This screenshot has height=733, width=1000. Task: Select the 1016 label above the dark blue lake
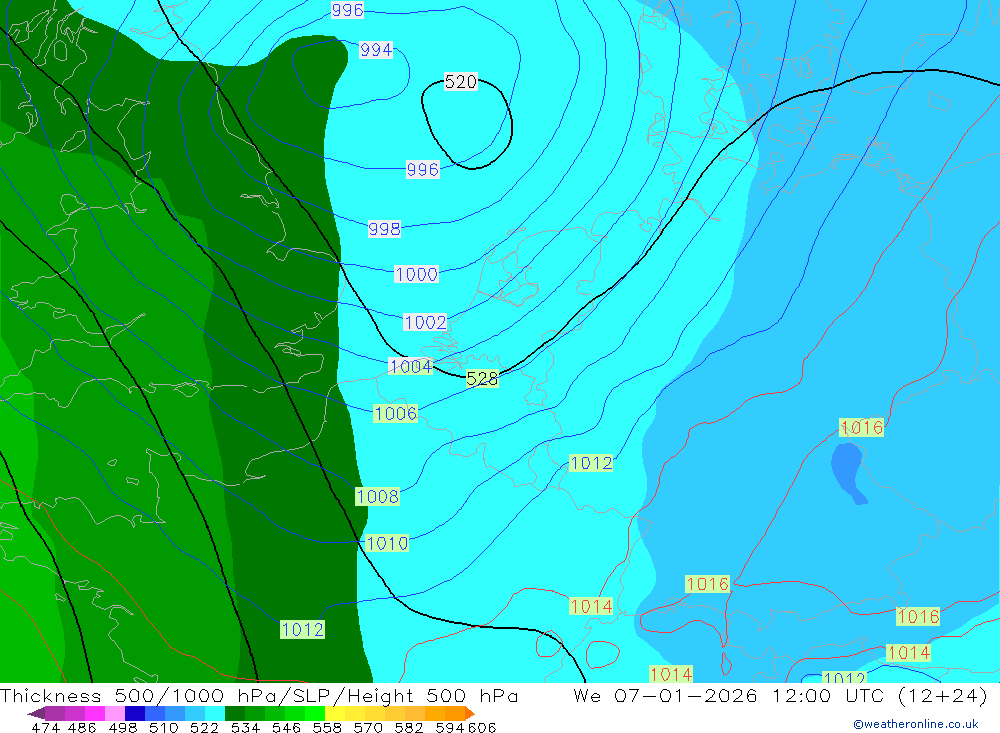862,427
